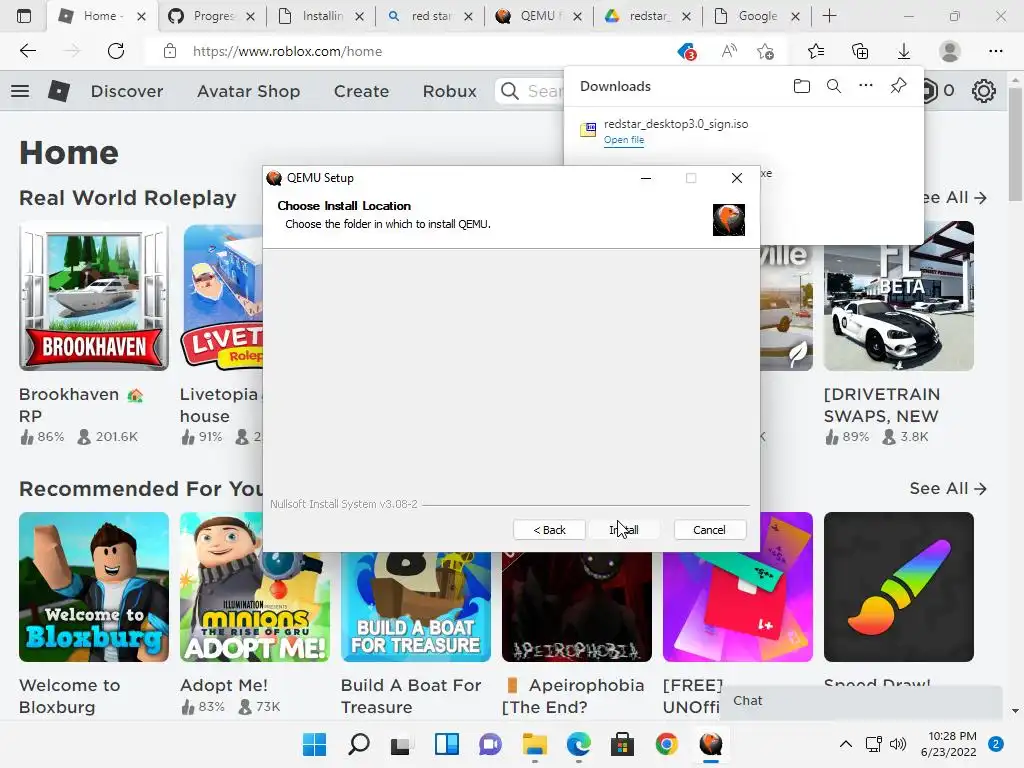The height and width of the screenshot is (768, 1024).
Task: Add this page to favorites
Action: click(765, 51)
